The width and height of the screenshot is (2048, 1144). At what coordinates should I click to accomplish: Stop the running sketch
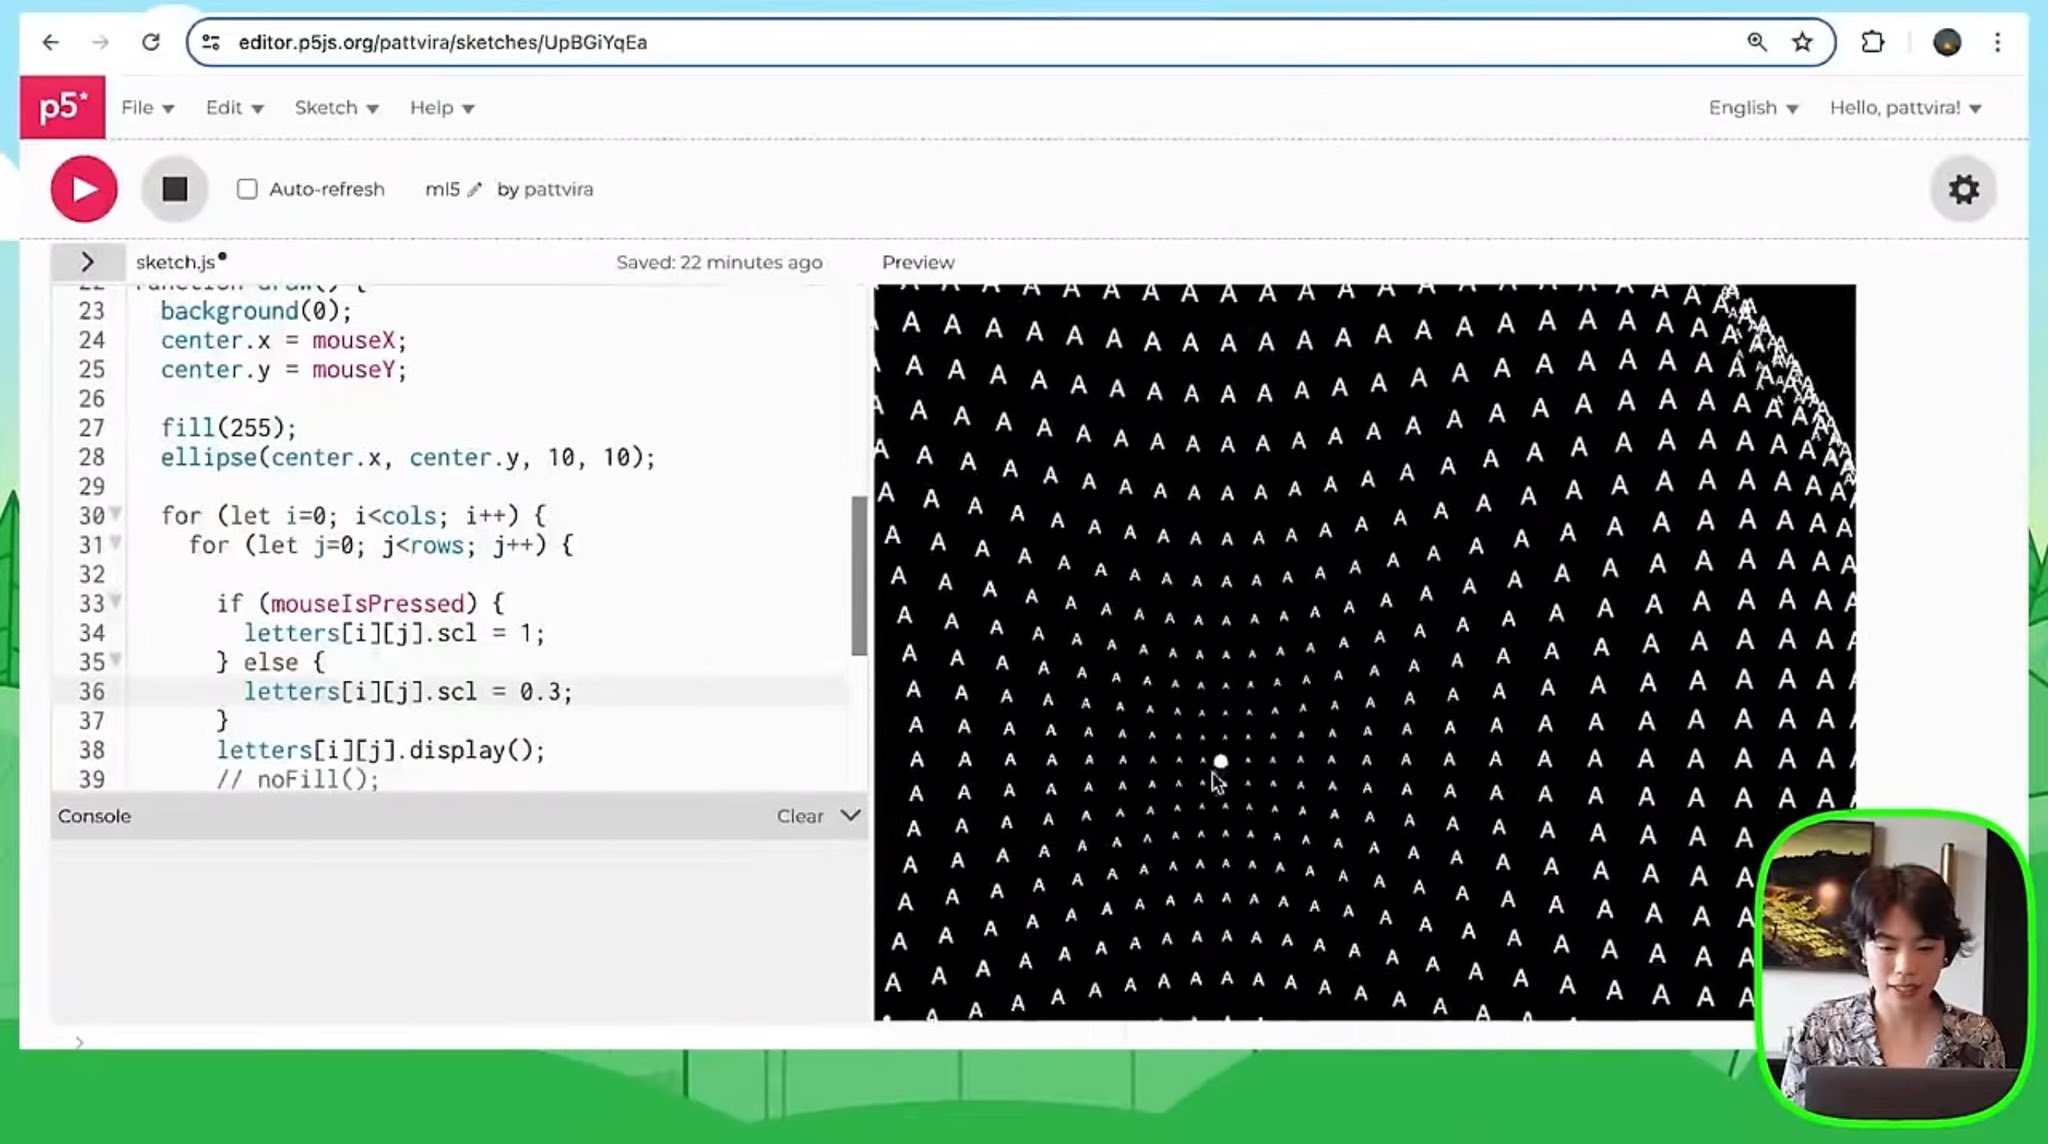tap(175, 189)
